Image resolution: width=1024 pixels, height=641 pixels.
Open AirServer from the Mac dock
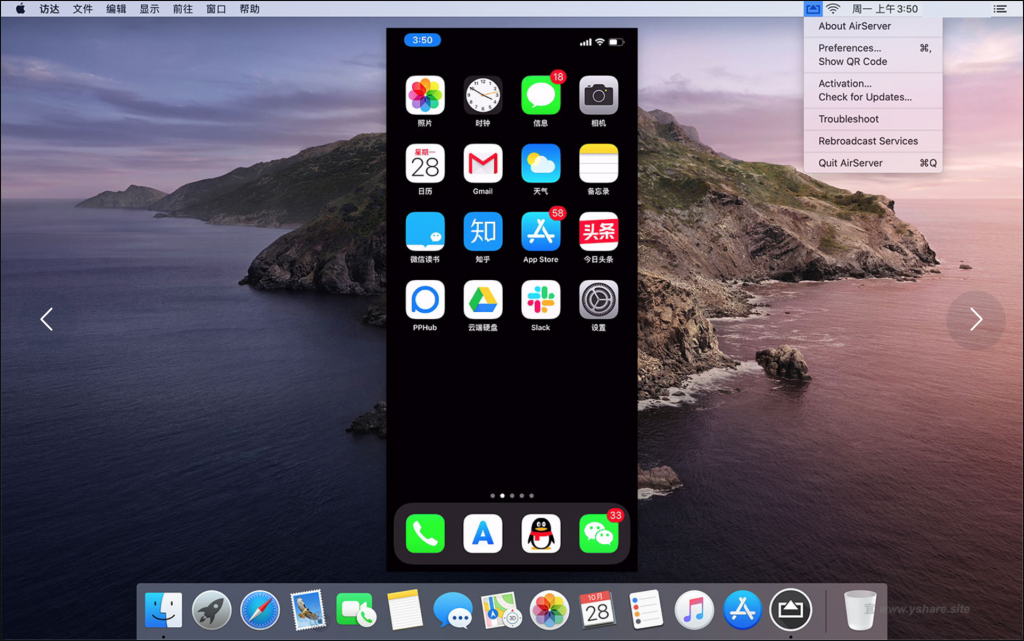click(790, 610)
